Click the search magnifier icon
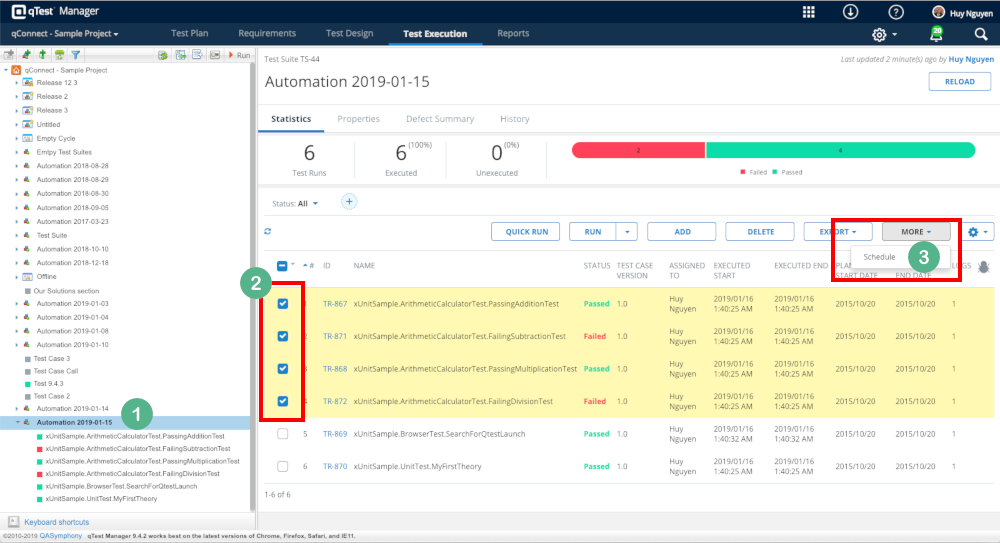The width and height of the screenshot is (1000, 543). pos(981,34)
